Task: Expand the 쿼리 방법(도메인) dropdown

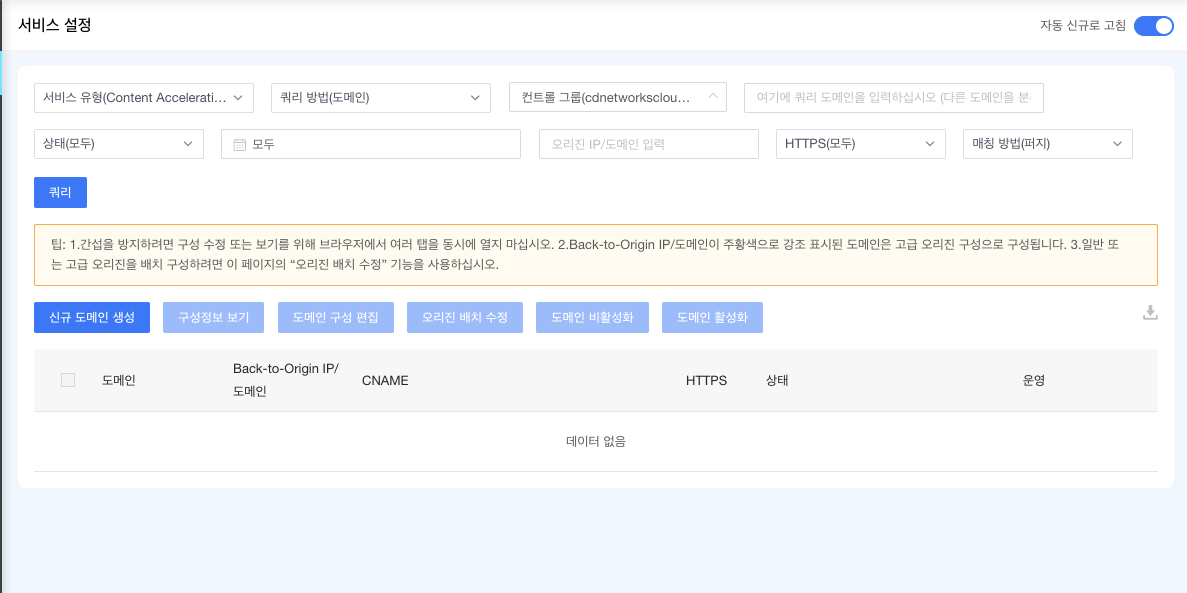Action: pyautogui.click(x=381, y=97)
